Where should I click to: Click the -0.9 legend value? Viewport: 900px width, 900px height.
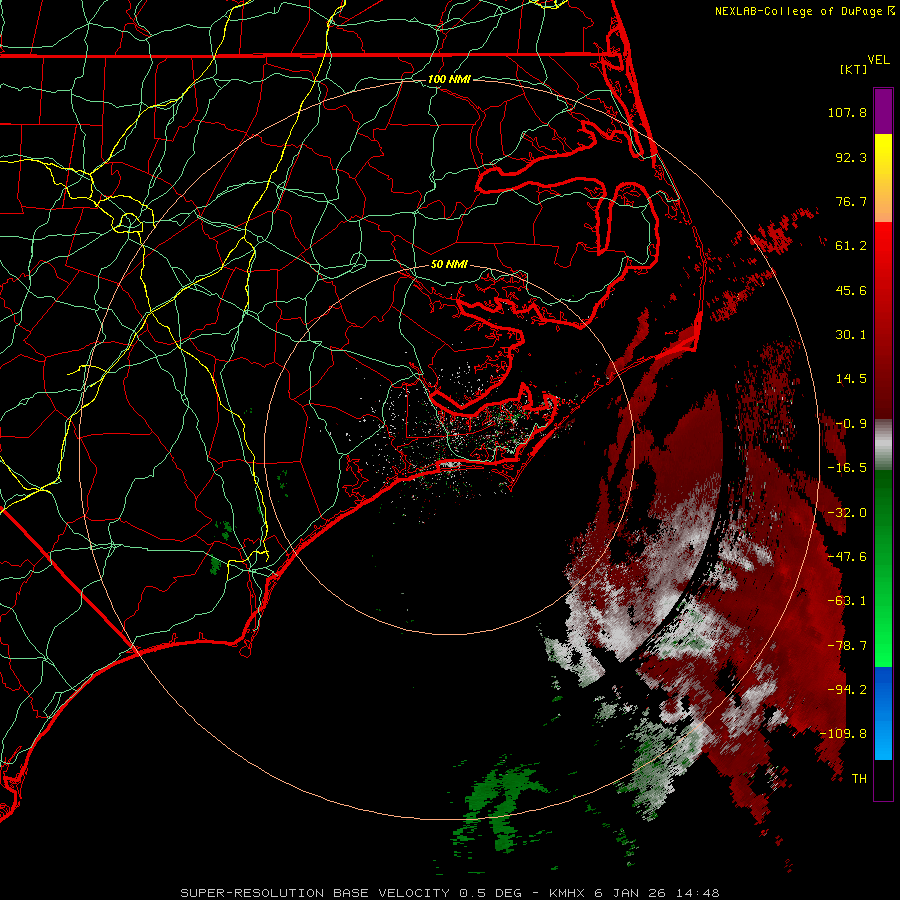(851, 424)
